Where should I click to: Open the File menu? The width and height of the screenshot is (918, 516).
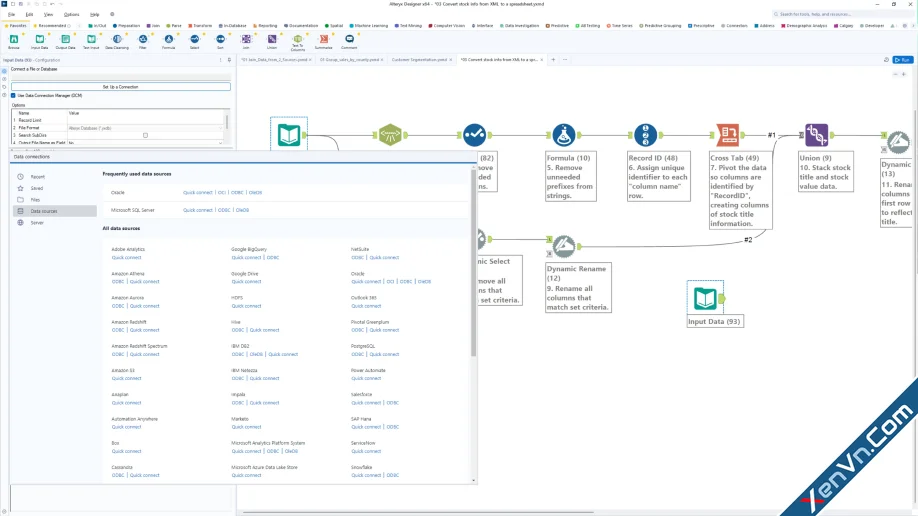pyautogui.click(x=11, y=14)
